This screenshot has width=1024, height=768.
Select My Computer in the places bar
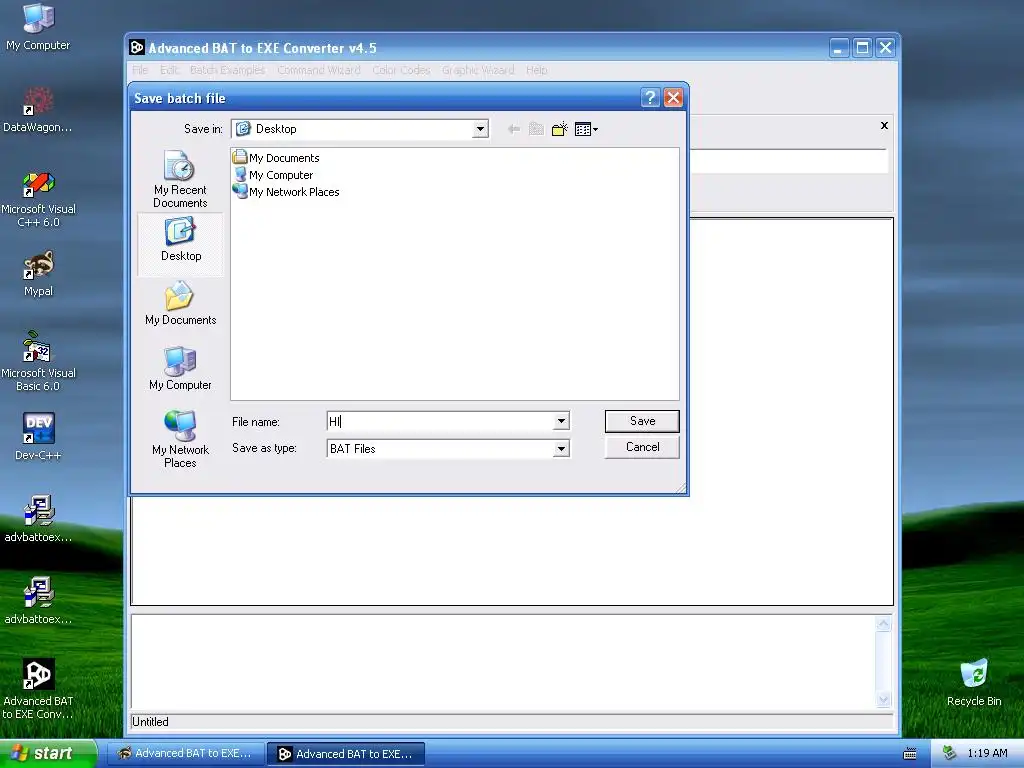180,369
